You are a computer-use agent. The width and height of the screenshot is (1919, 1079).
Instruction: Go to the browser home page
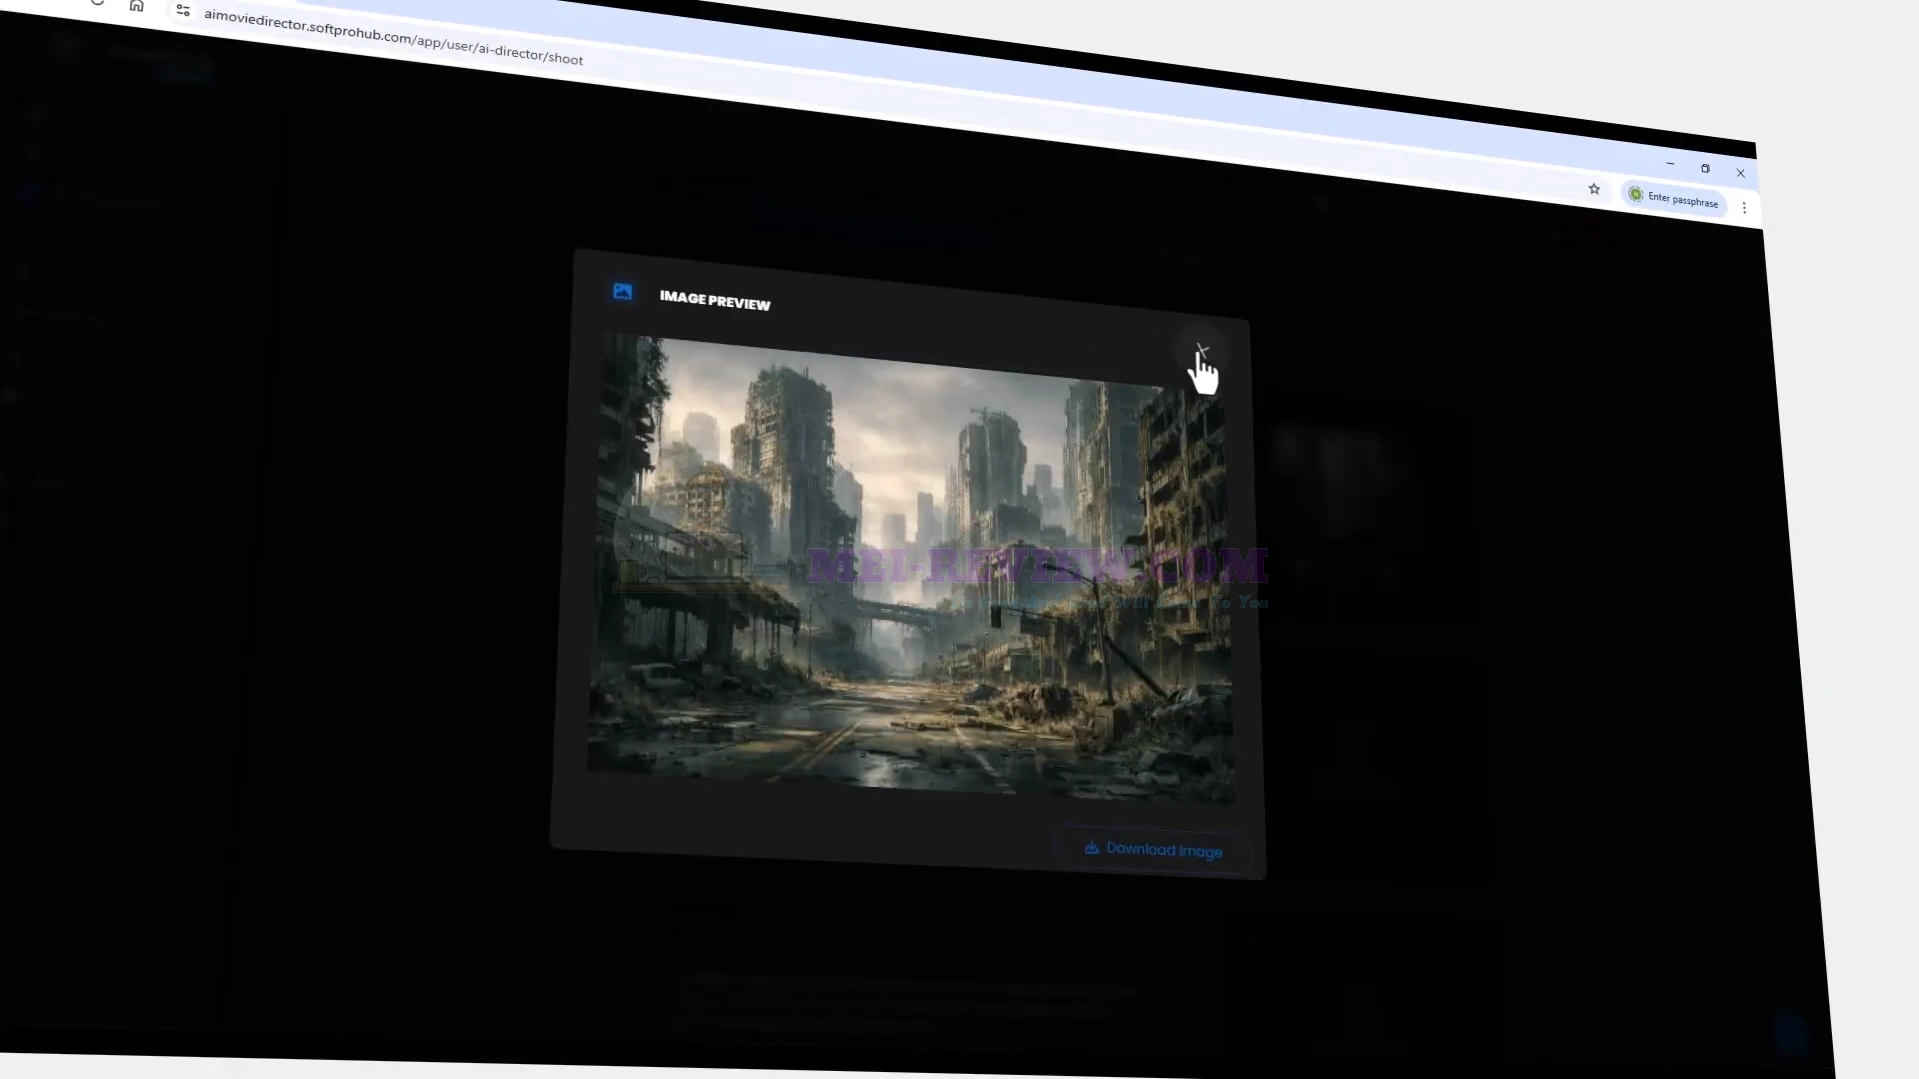pos(137,6)
